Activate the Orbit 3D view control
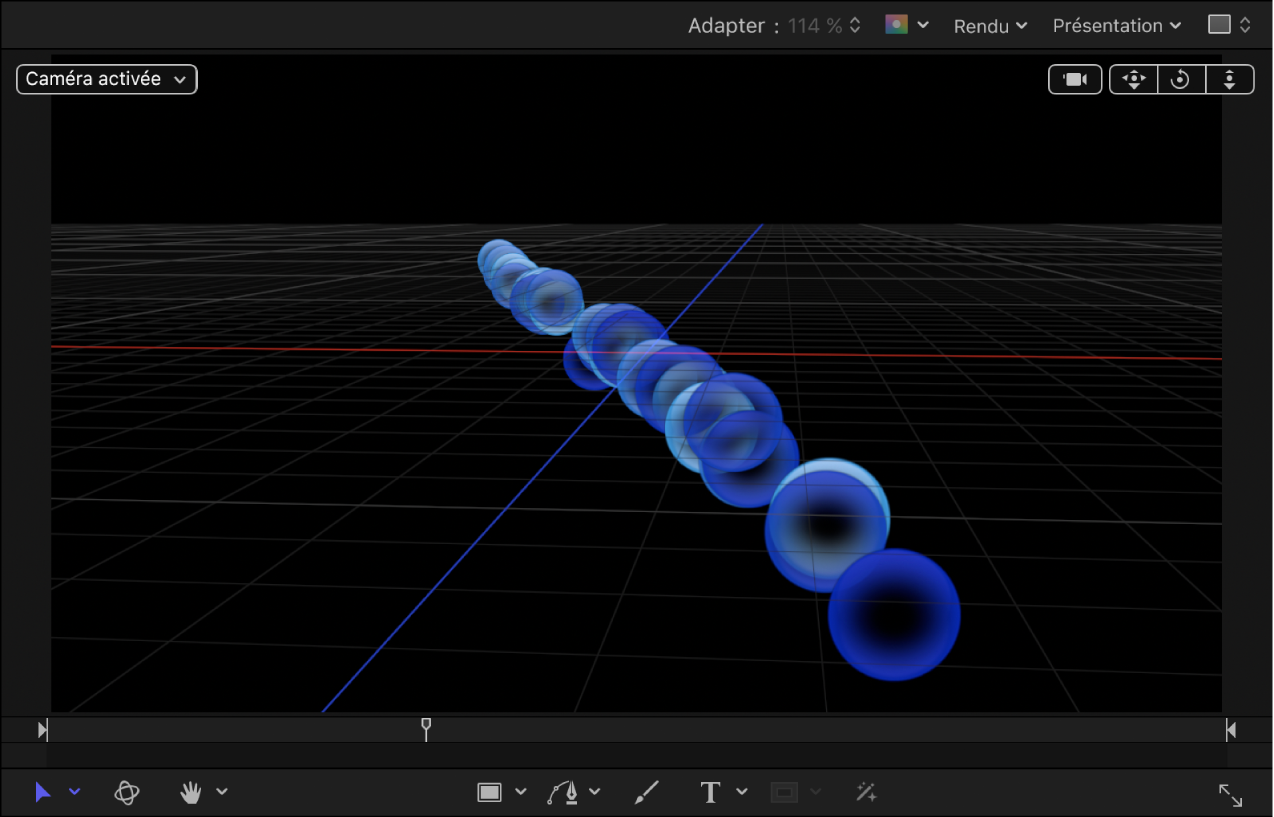Image resolution: width=1274 pixels, height=817 pixels. pyautogui.click(x=1180, y=79)
